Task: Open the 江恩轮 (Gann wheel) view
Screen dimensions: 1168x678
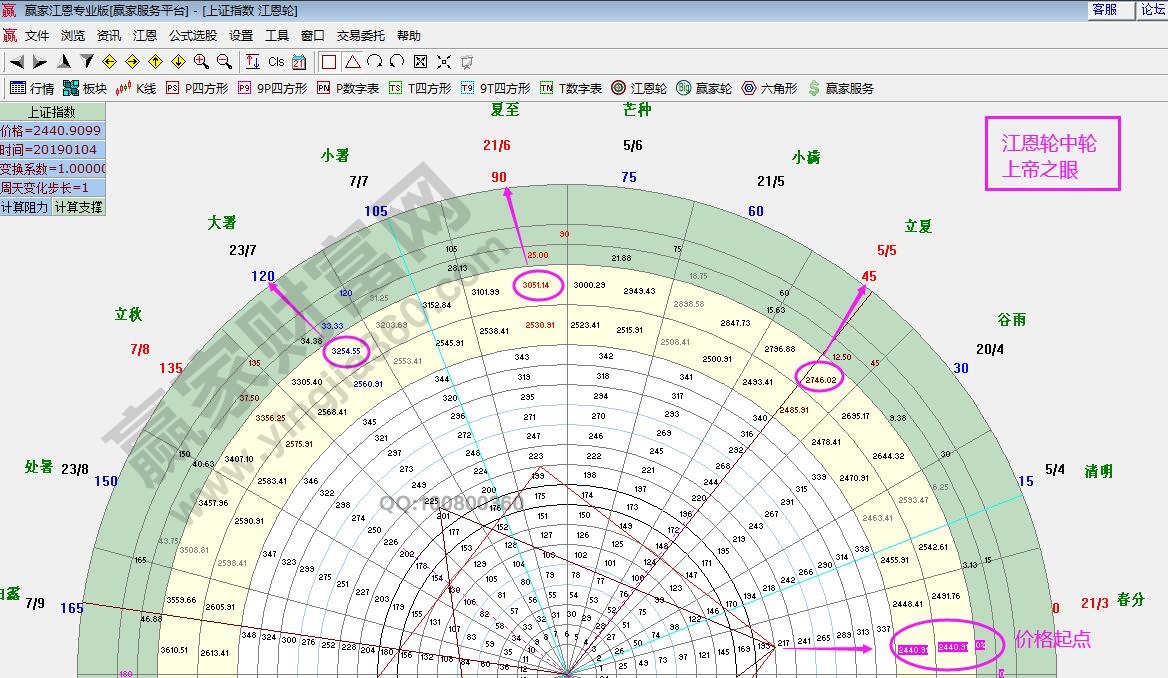Action: 639,88
